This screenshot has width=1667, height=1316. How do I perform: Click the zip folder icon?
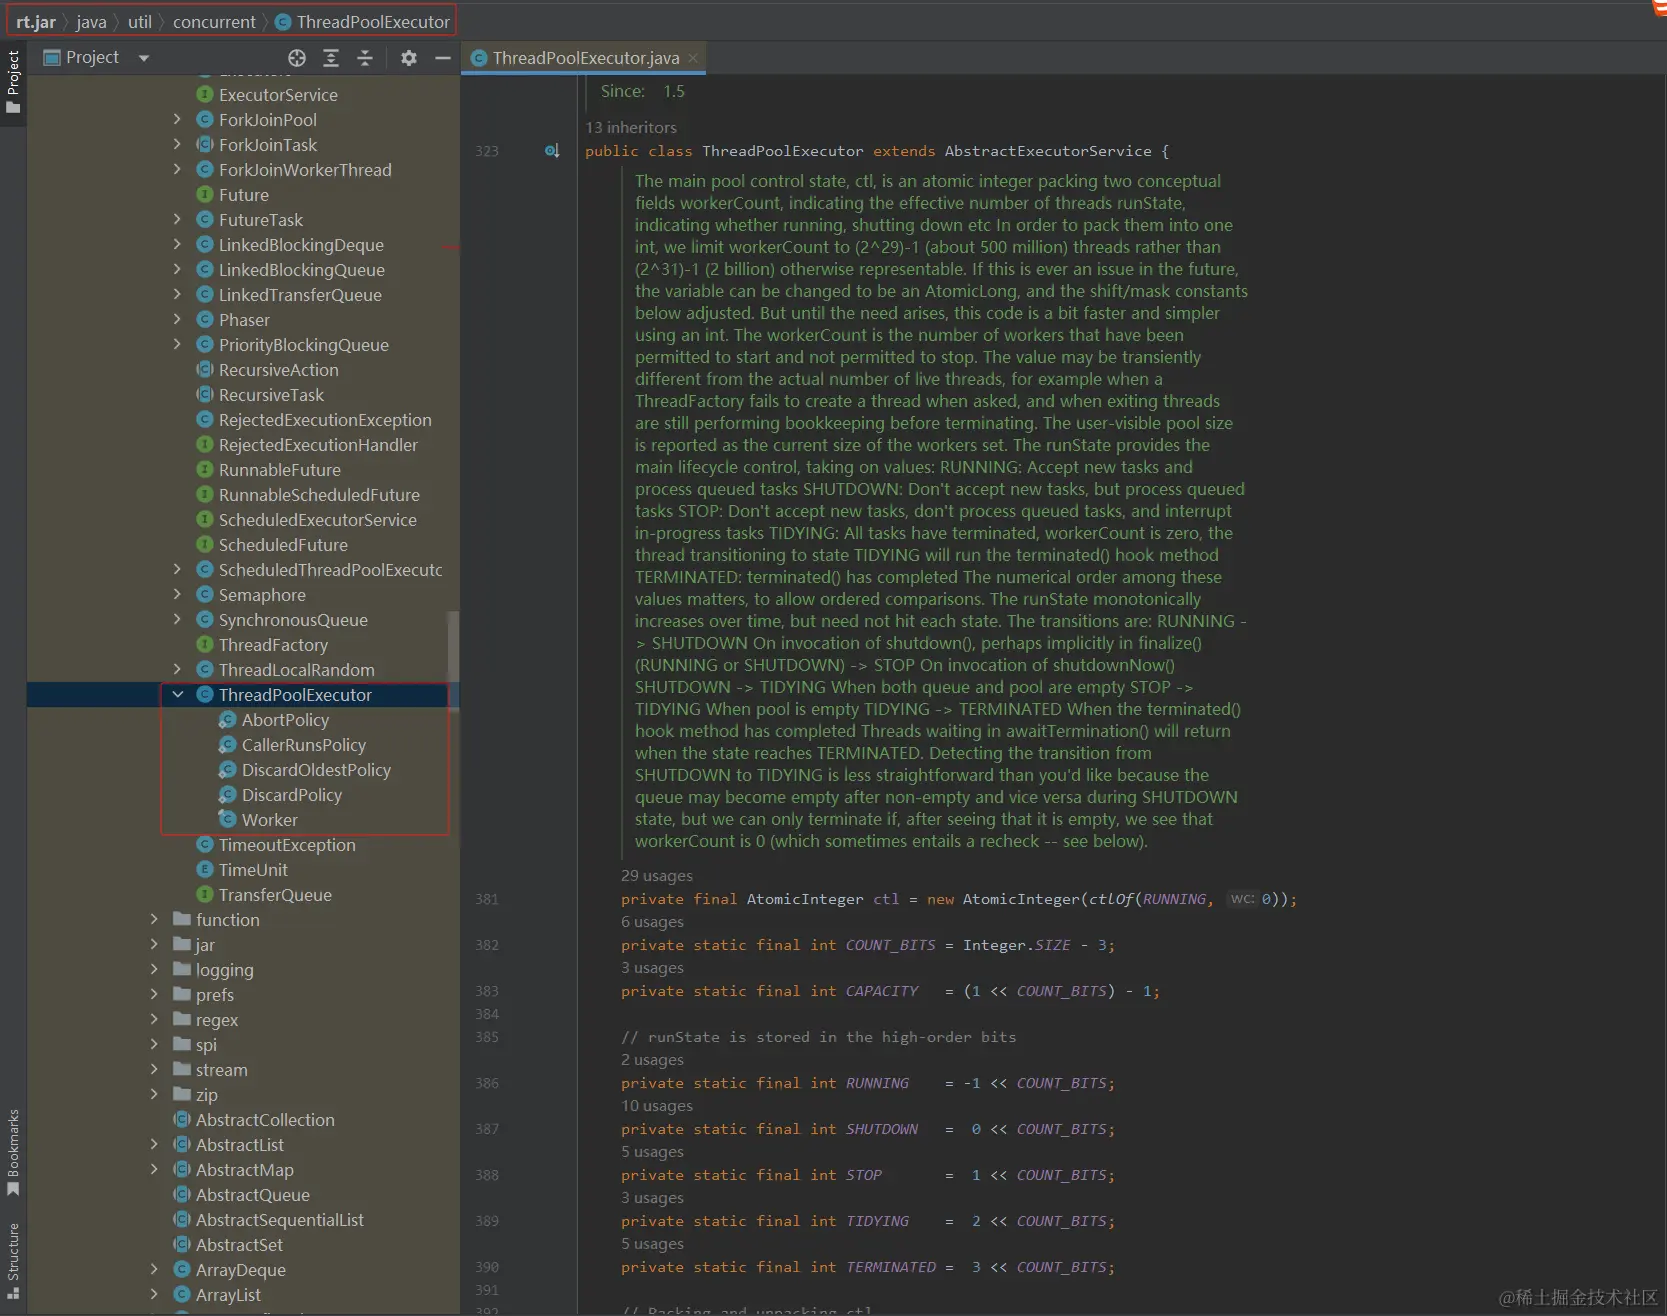182,1094
